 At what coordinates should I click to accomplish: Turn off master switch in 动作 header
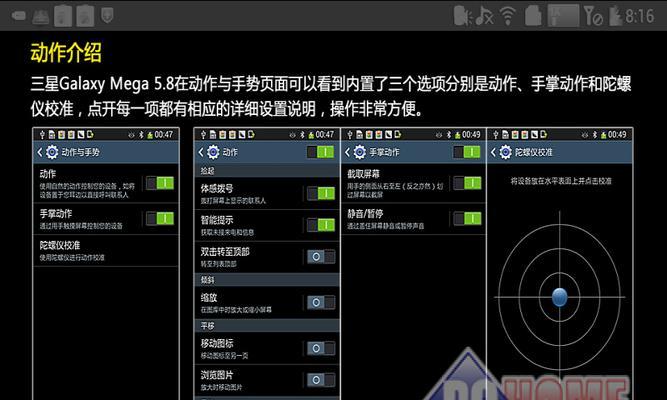point(321,152)
